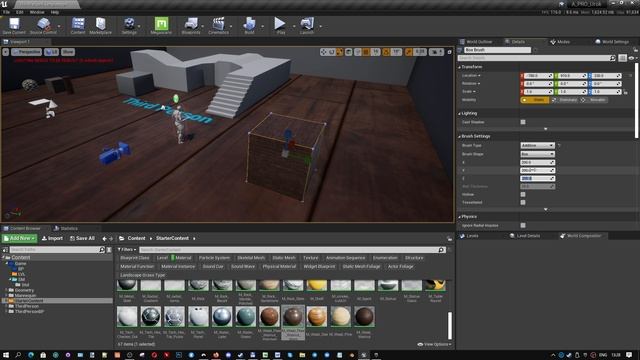Image resolution: width=640 pixels, height=360 pixels.
Task: Open the Window menu
Action: (x=37, y=12)
